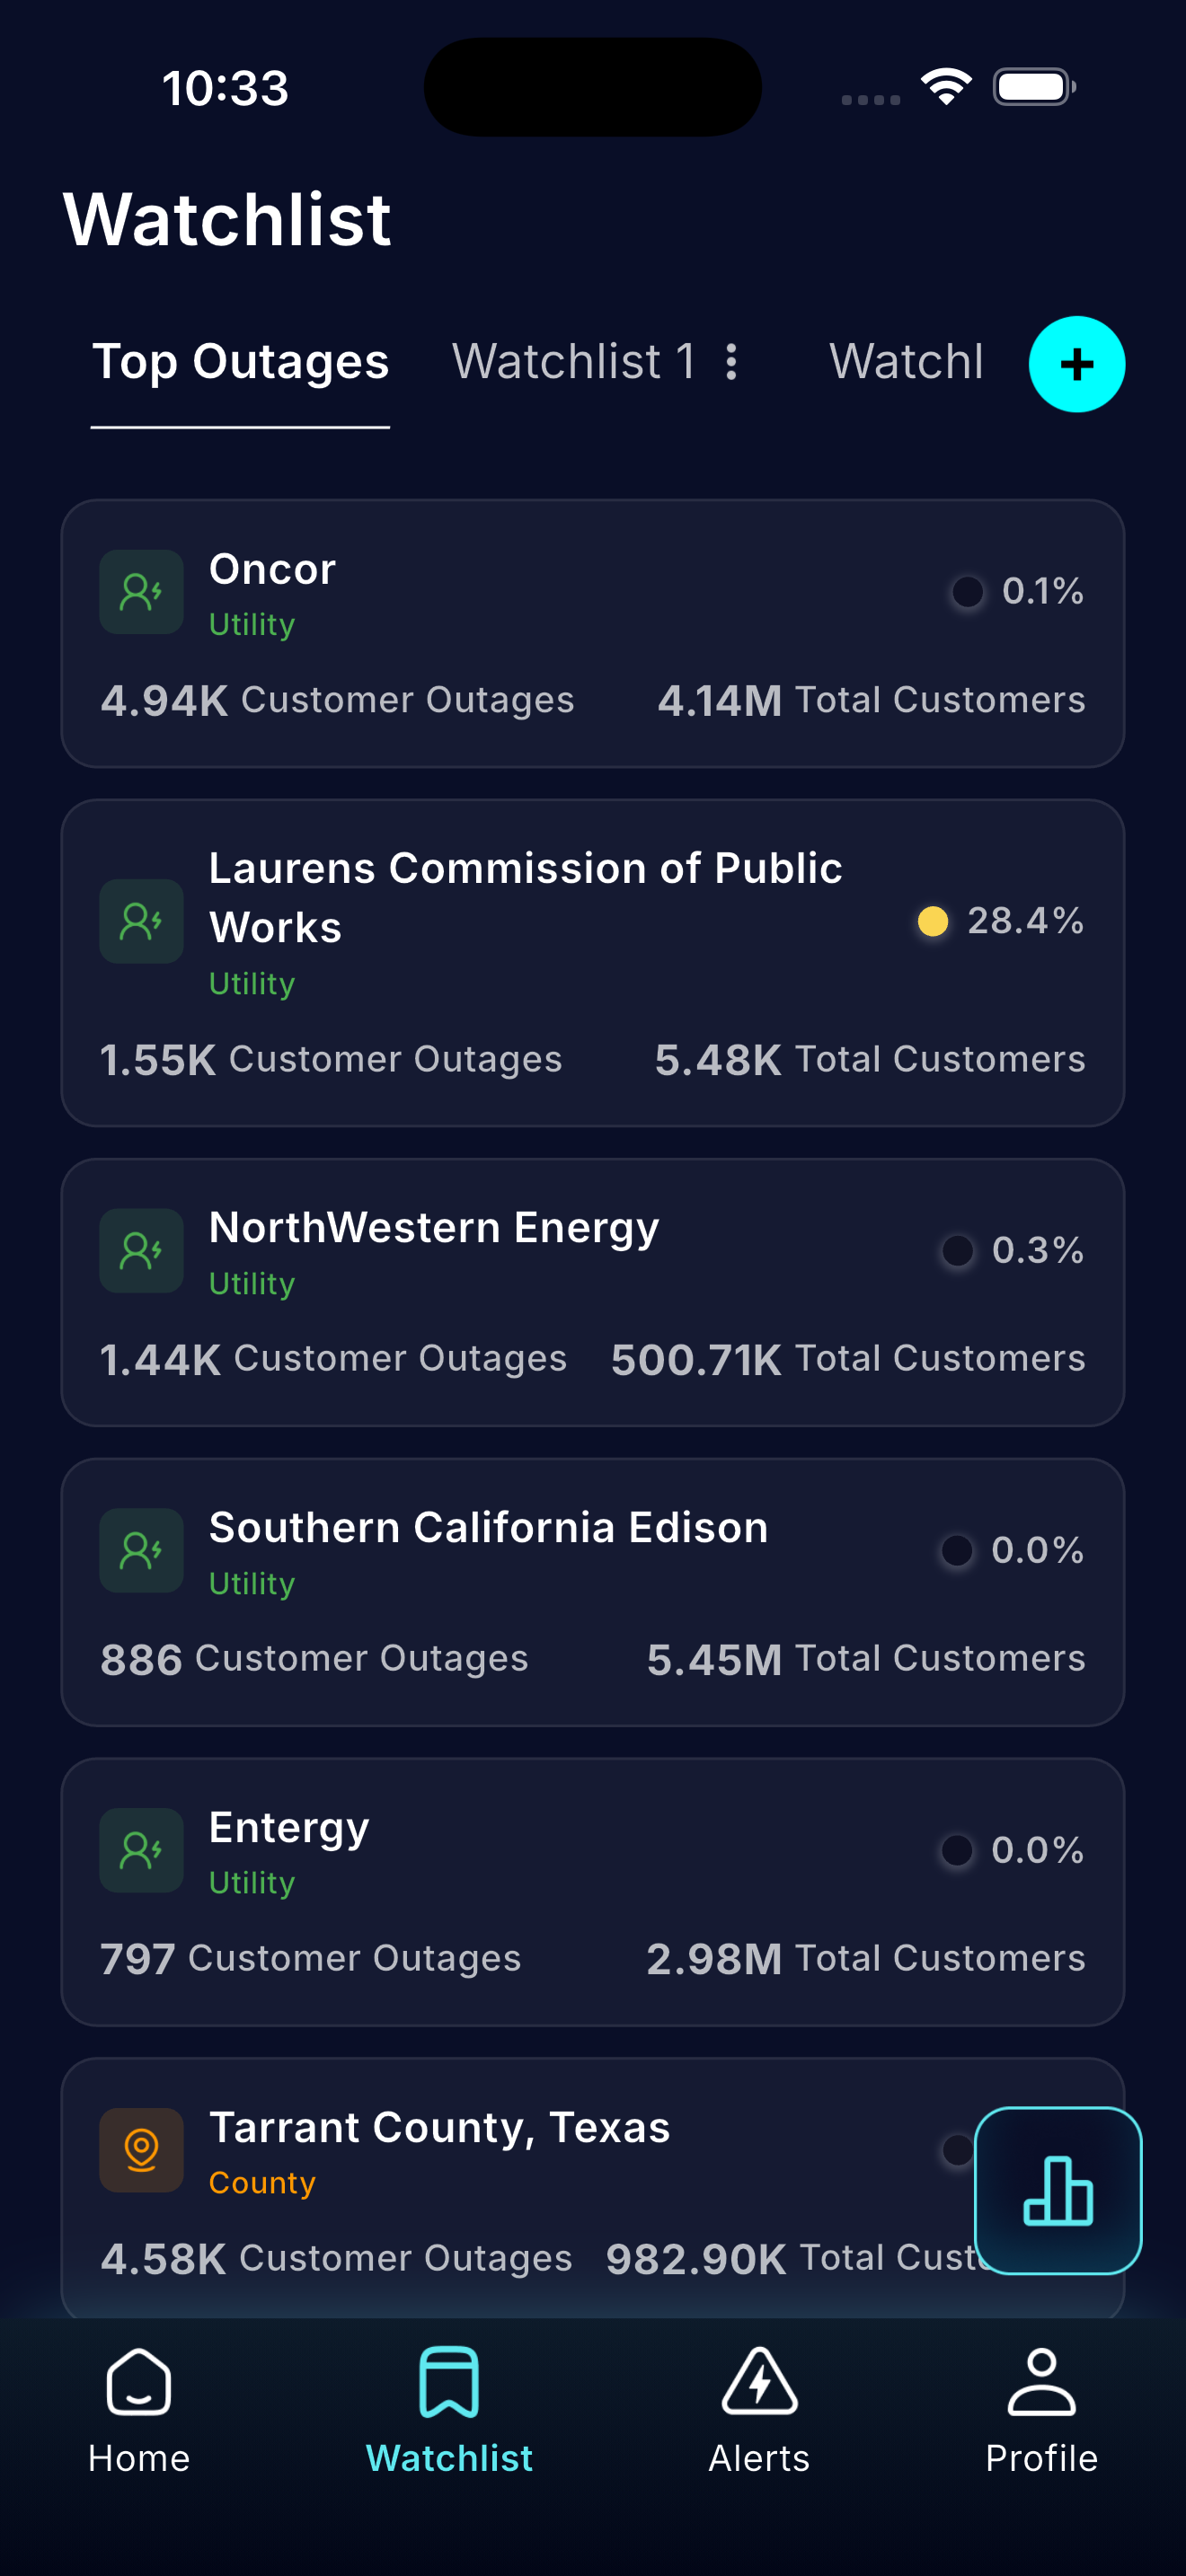Viewport: 1186px width, 2576px height.
Task: Open the partially visible third watchlist tab
Action: [x=906, y=362]
